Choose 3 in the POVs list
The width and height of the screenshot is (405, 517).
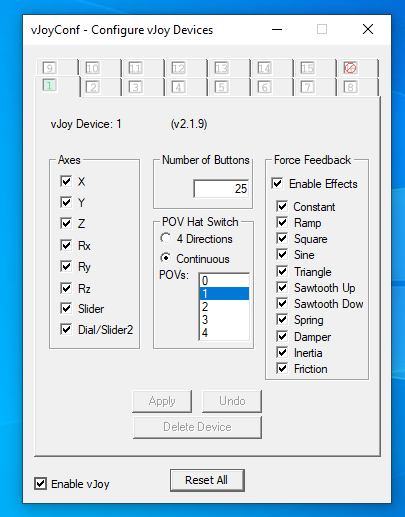tap(224, 320)
